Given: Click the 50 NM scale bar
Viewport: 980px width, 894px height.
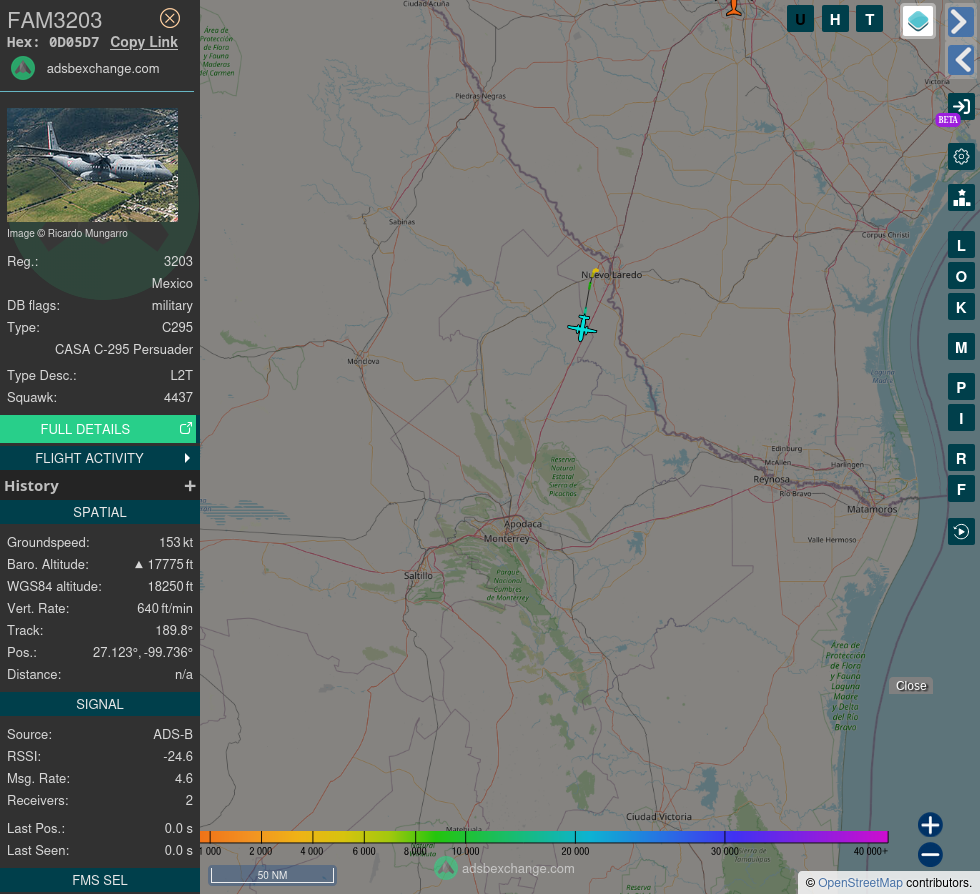Looking at the screenshot, I should [272, 875].
